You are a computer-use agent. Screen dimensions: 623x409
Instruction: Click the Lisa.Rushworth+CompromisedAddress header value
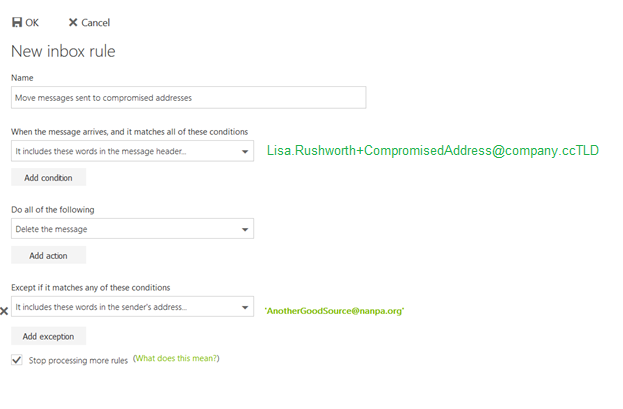pyautogui.click(x=433, y=151)
